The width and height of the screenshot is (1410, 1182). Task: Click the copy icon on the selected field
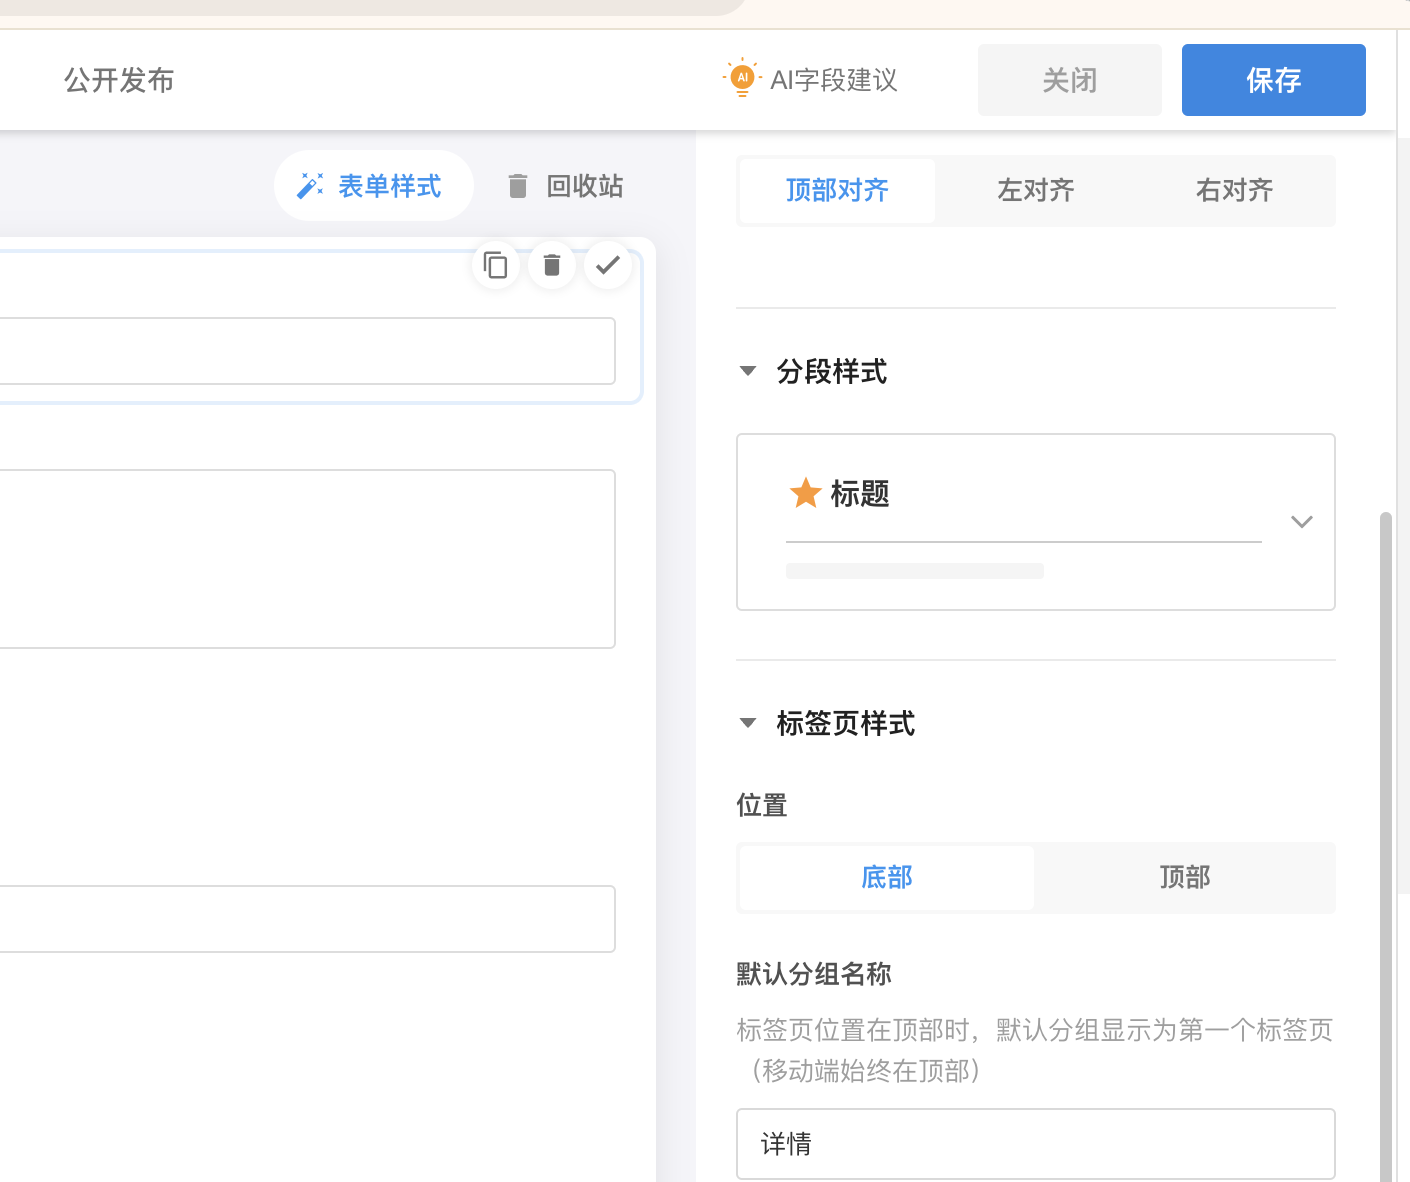496,265
